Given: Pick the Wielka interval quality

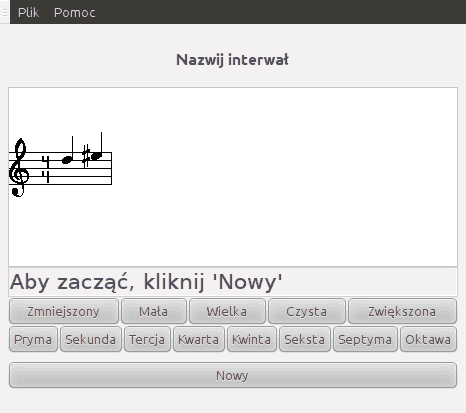Looking at the screenshot, I should coord(227,311).
